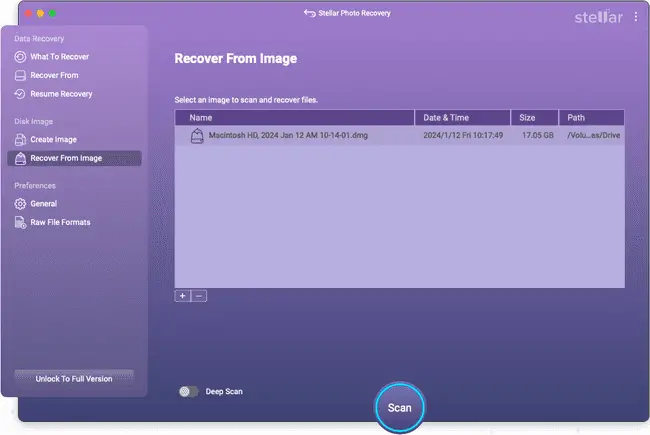This screenshot has width=650, height=435.
Task: Open the three-dot more options menu
Action: coord(635,17)
